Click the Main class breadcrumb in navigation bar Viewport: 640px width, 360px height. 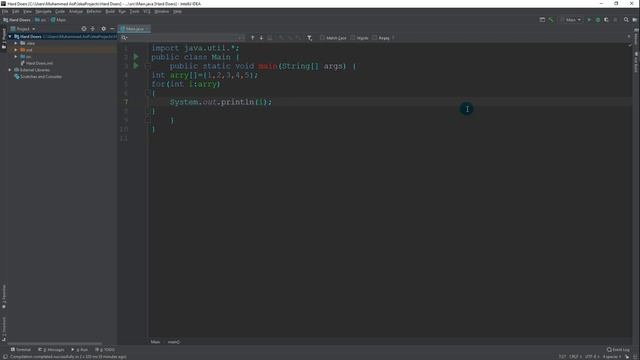(x=59, y=20)
